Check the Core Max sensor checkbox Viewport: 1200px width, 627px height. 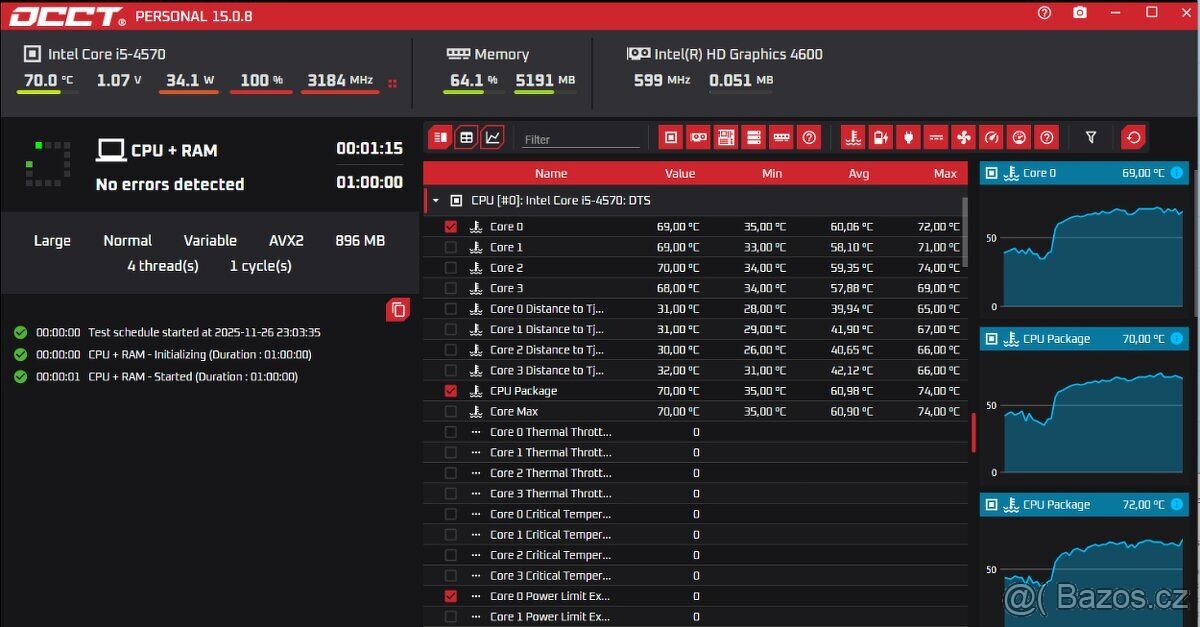pyautogui.click(x=450, y=411)
